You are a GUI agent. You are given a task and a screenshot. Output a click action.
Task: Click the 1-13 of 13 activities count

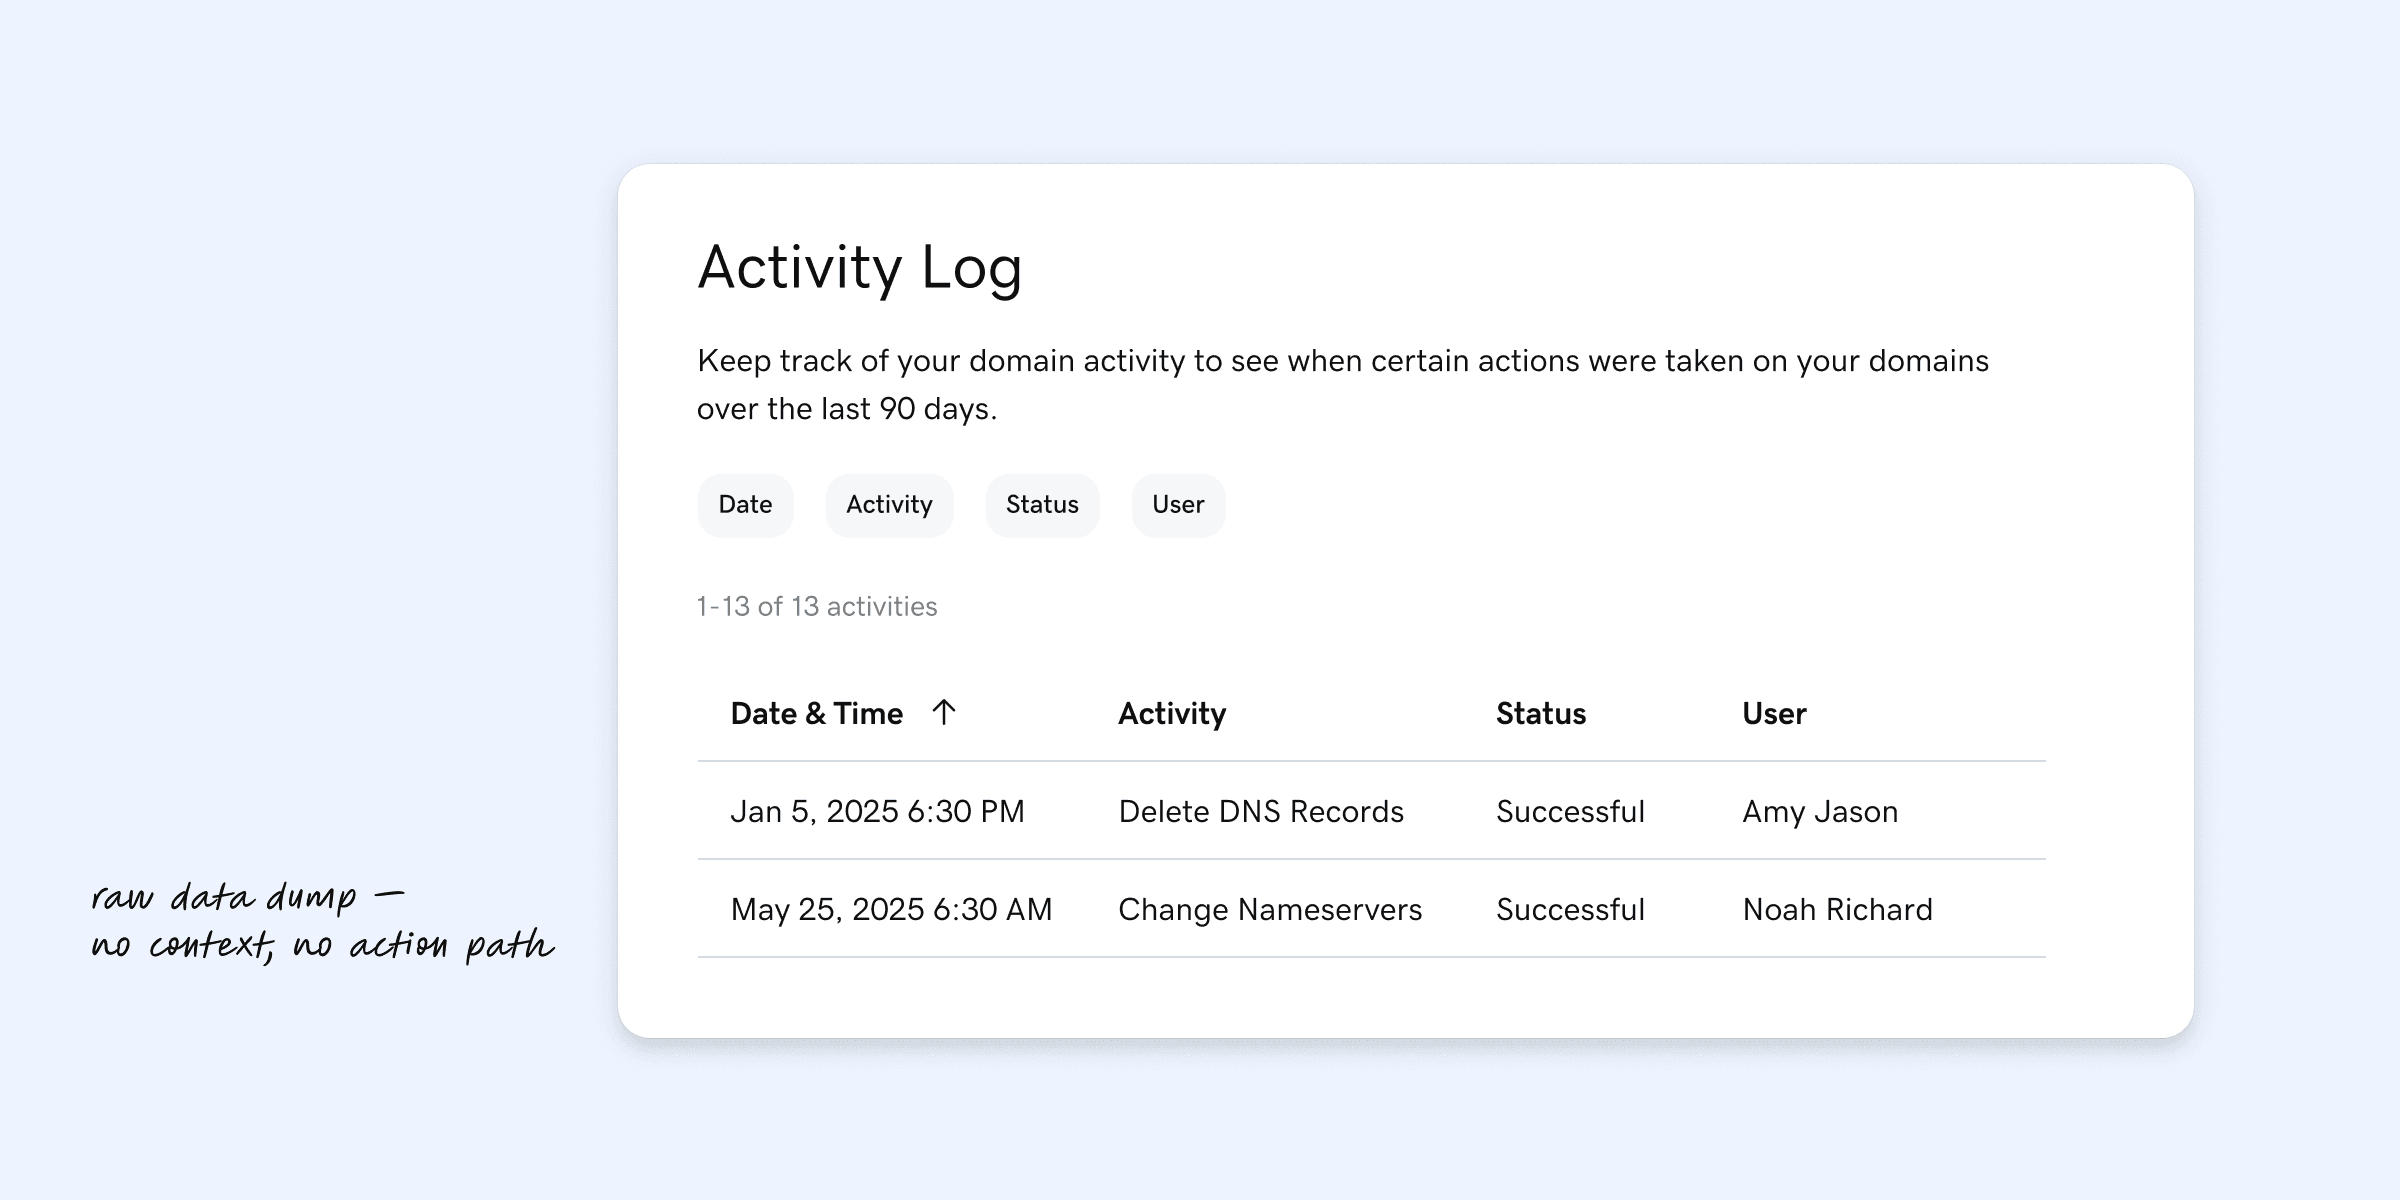pos(816,606)
